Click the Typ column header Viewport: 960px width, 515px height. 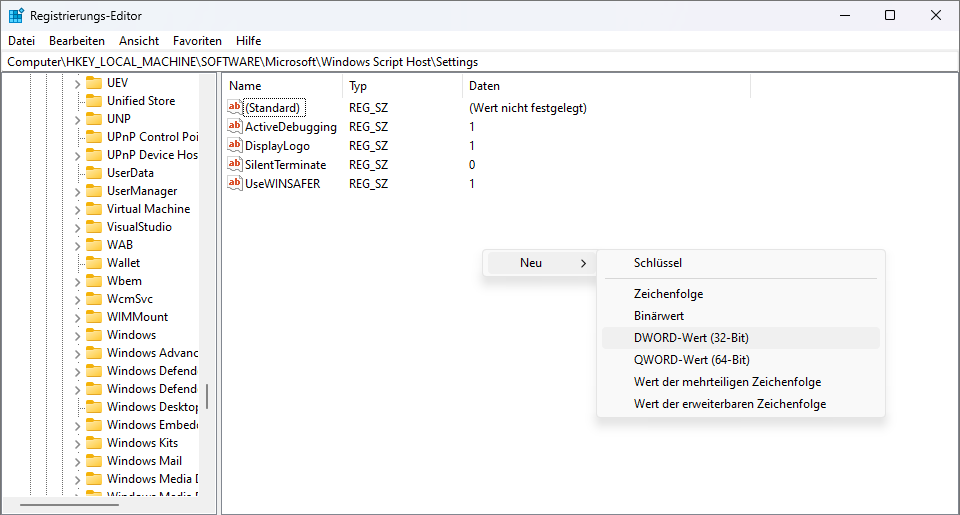(x=358, y=86)
